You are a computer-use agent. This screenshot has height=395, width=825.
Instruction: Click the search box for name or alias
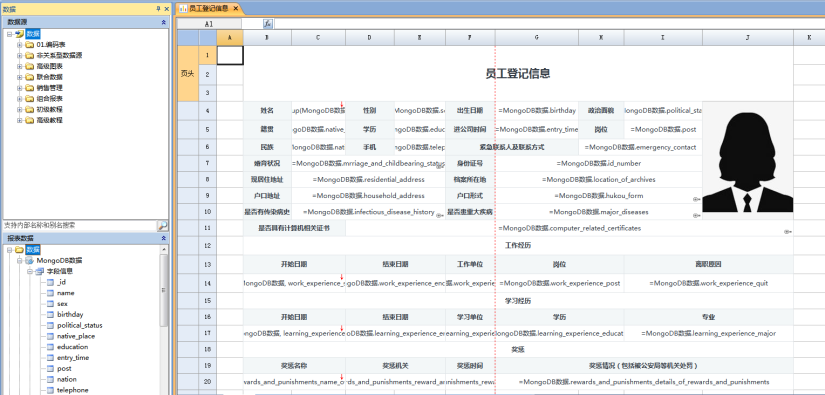tap(80, 226)
